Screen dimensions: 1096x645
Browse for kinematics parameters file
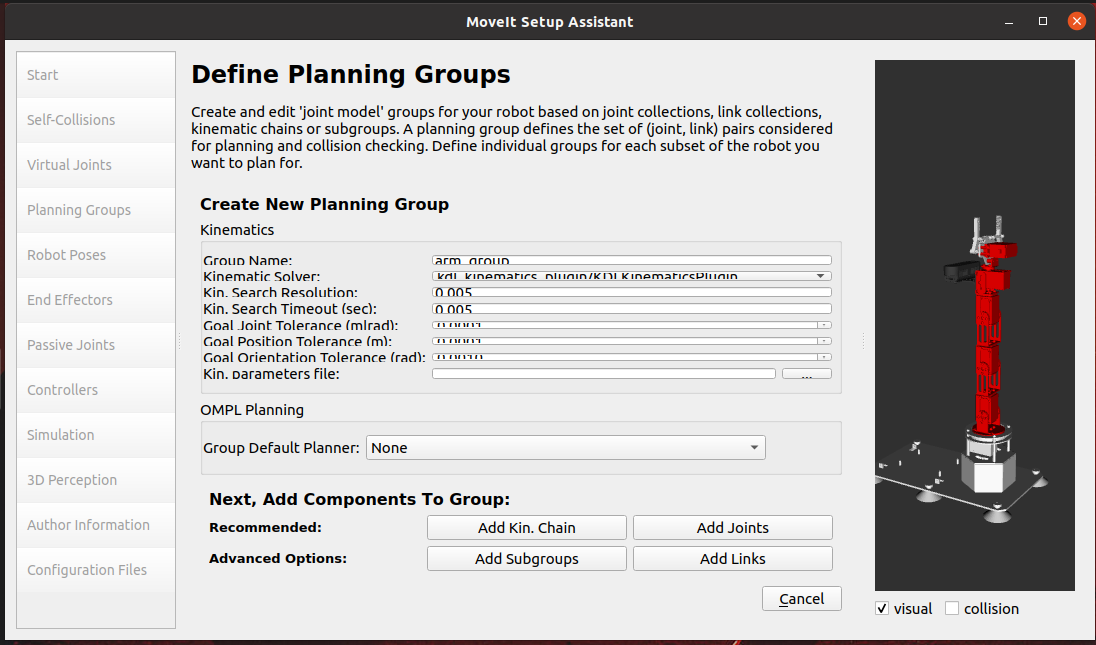[807, 374]
